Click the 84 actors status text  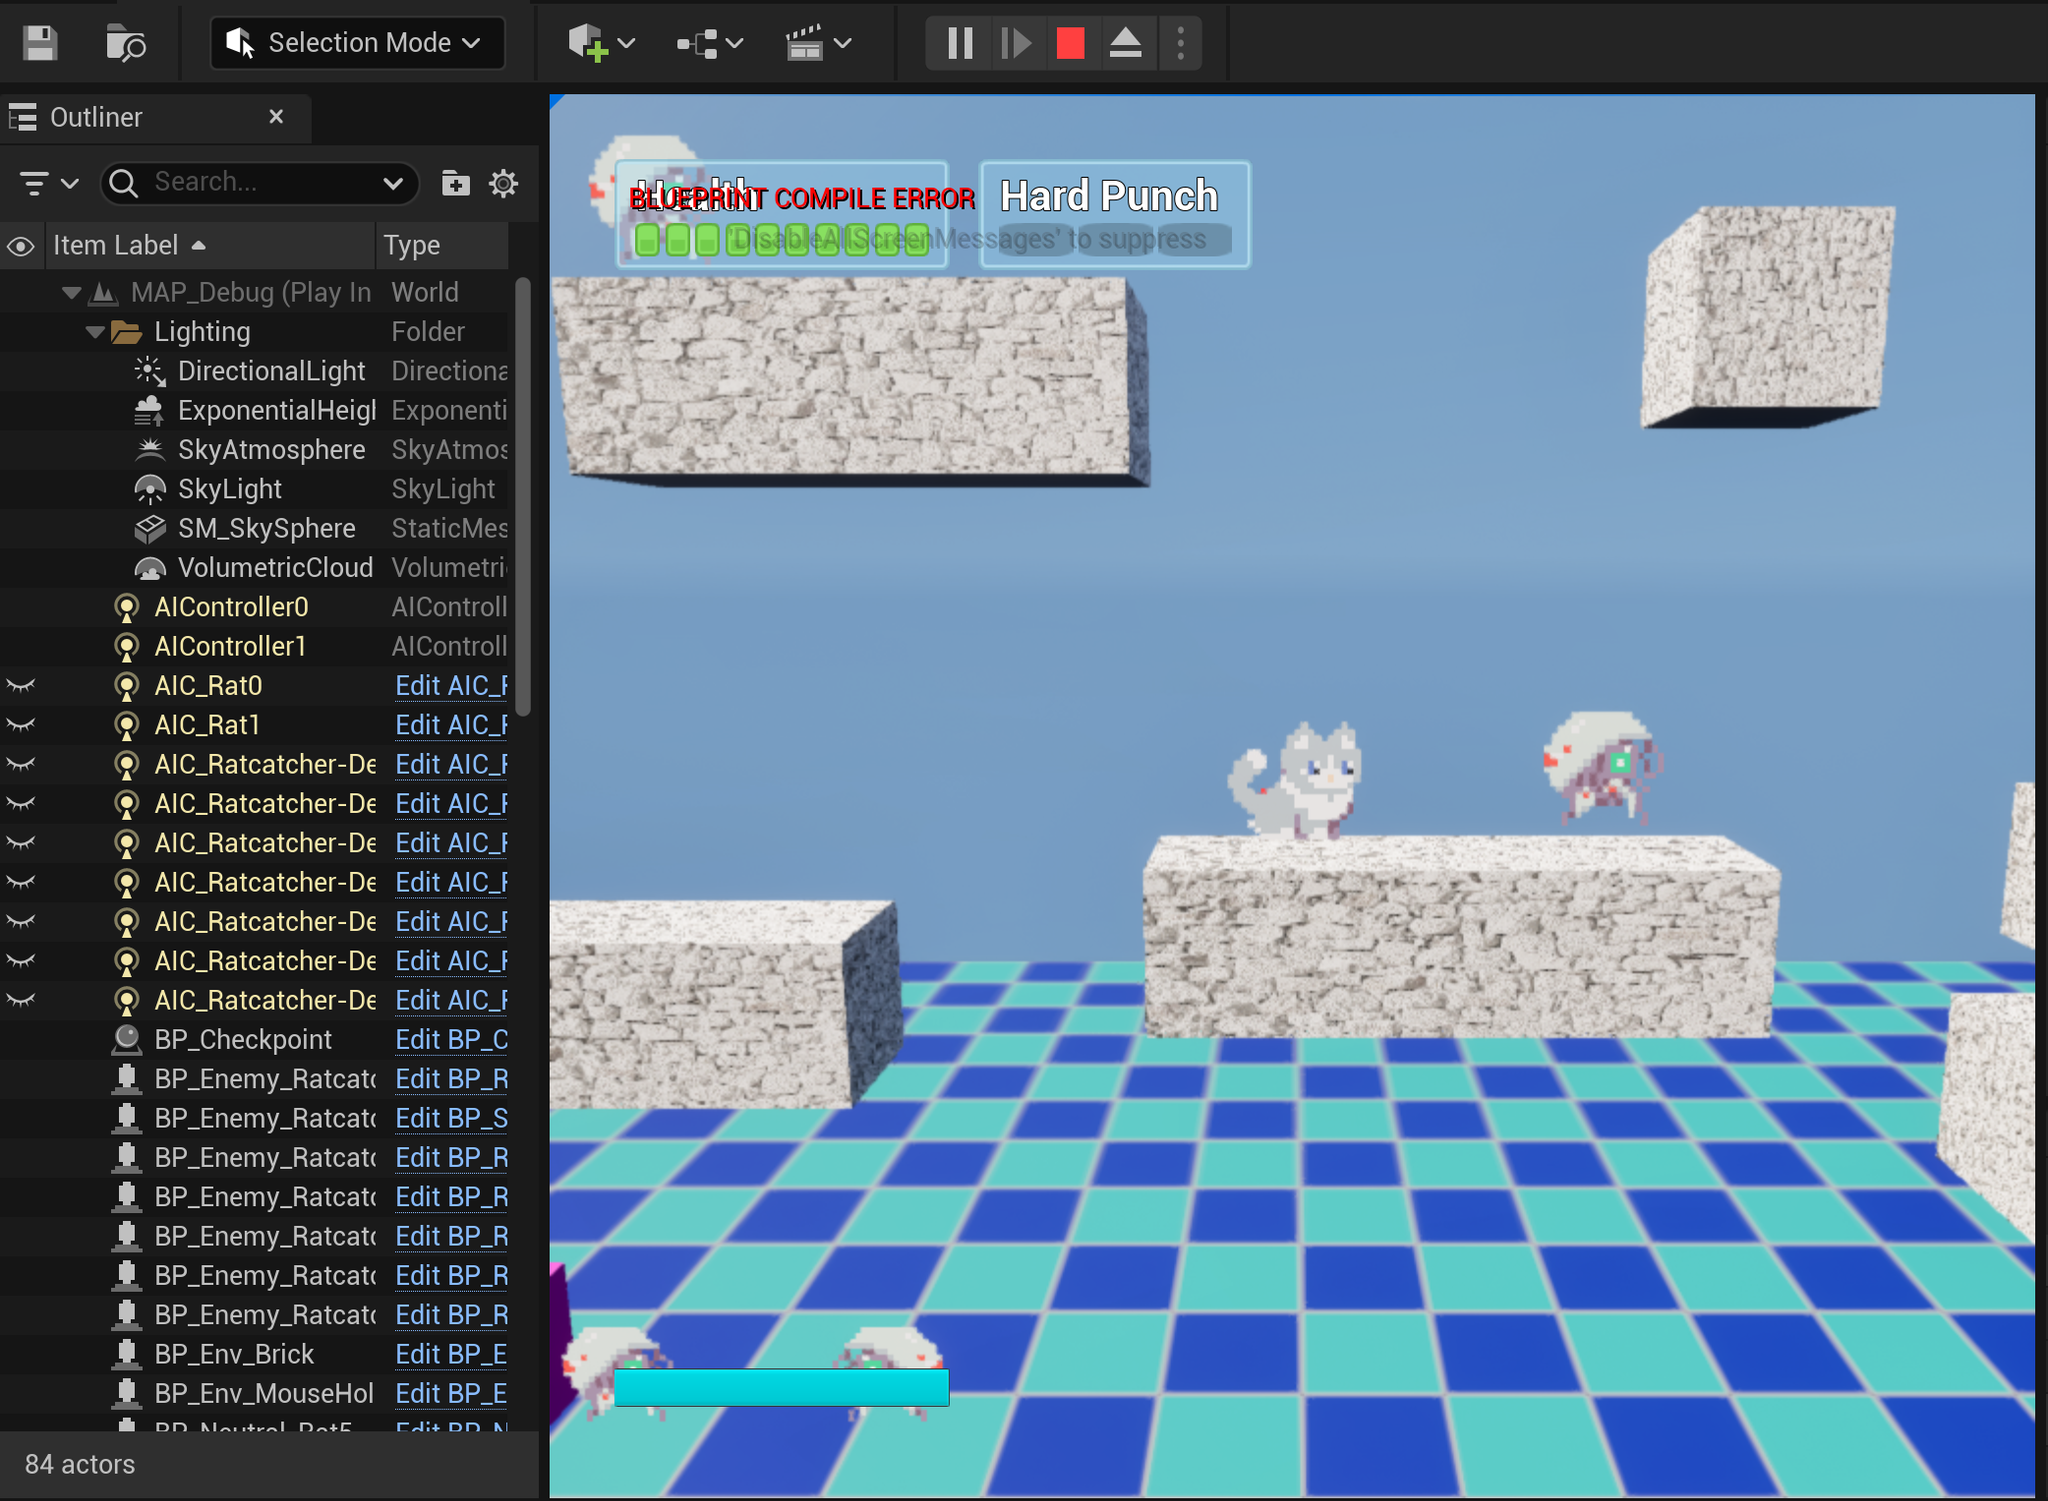(x=80, y=1465)
